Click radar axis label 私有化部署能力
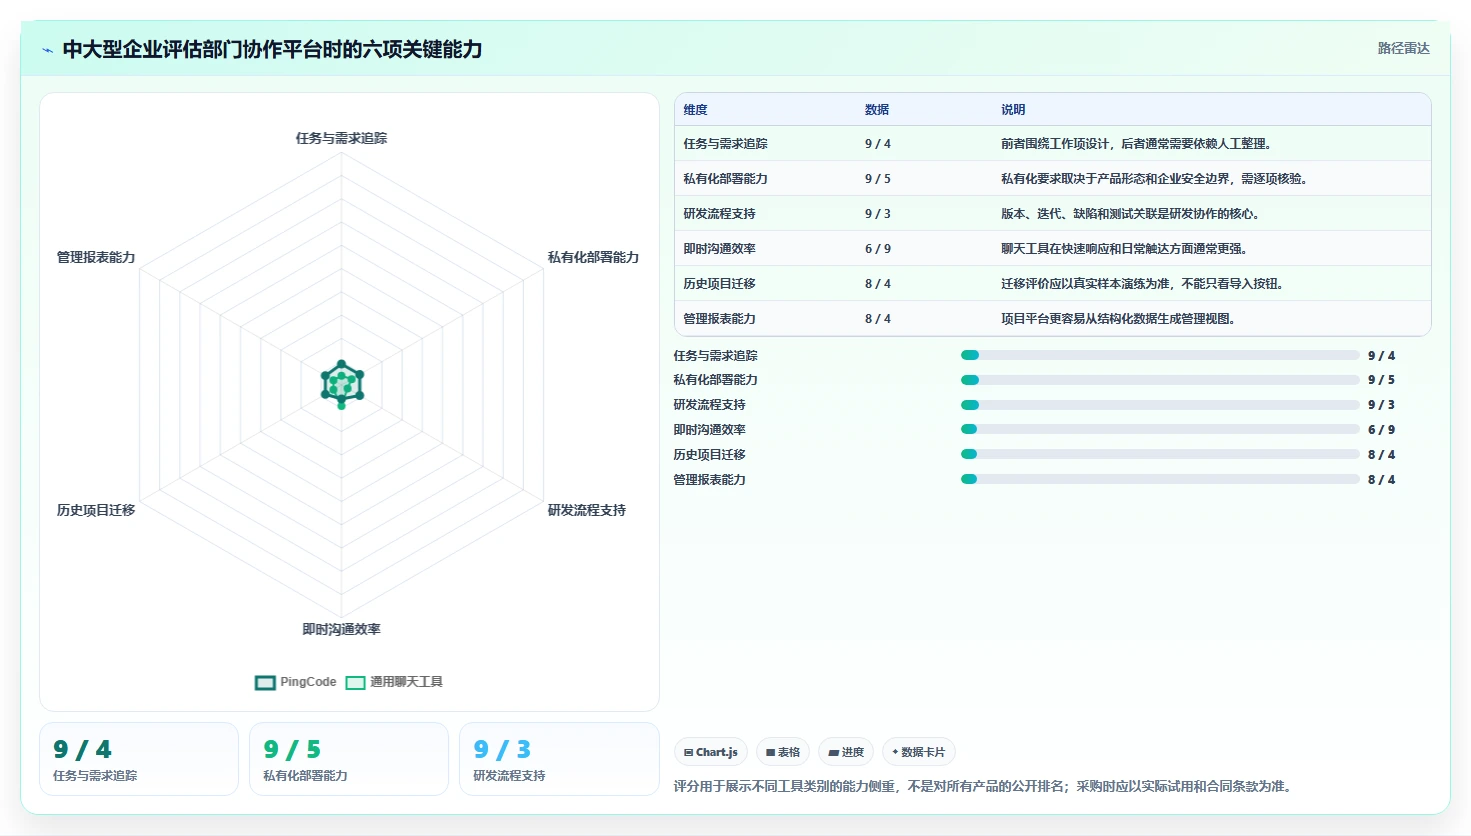 point(593,257)
